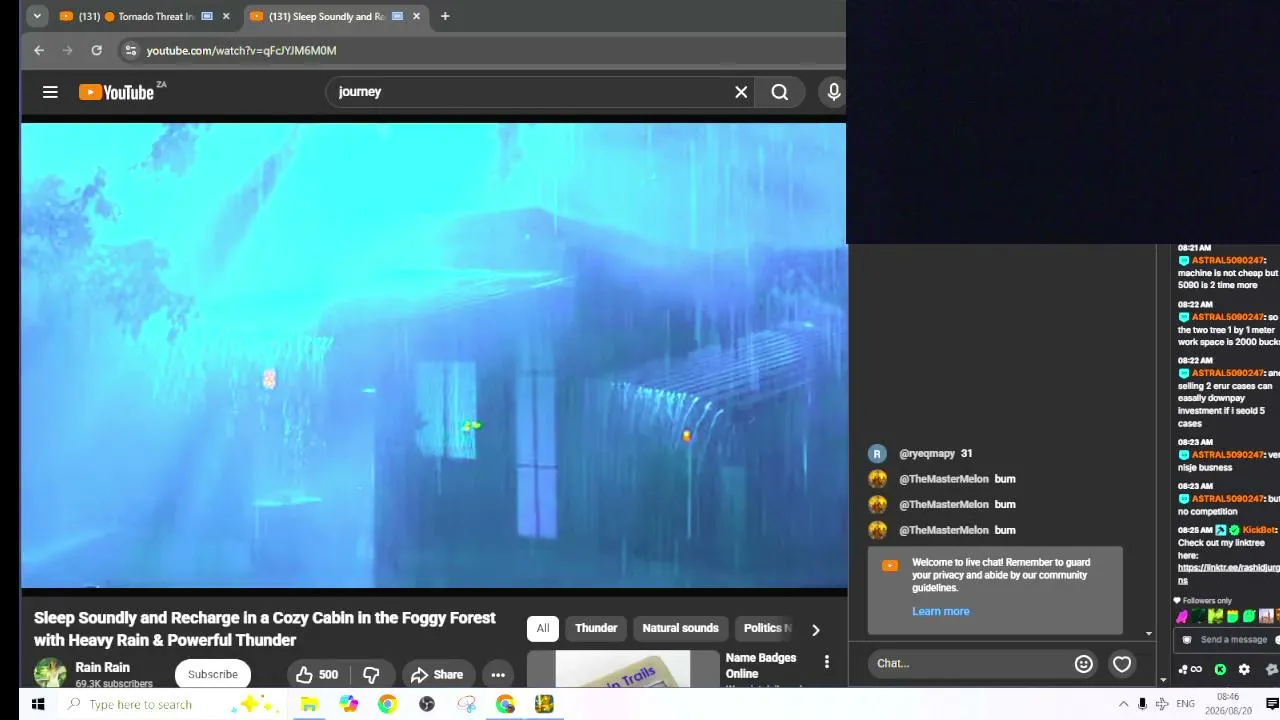Open the emoji picker in live chat
Viewport: 1280px width, 720px height.
pyautogui.click(x=1083, y=663)
